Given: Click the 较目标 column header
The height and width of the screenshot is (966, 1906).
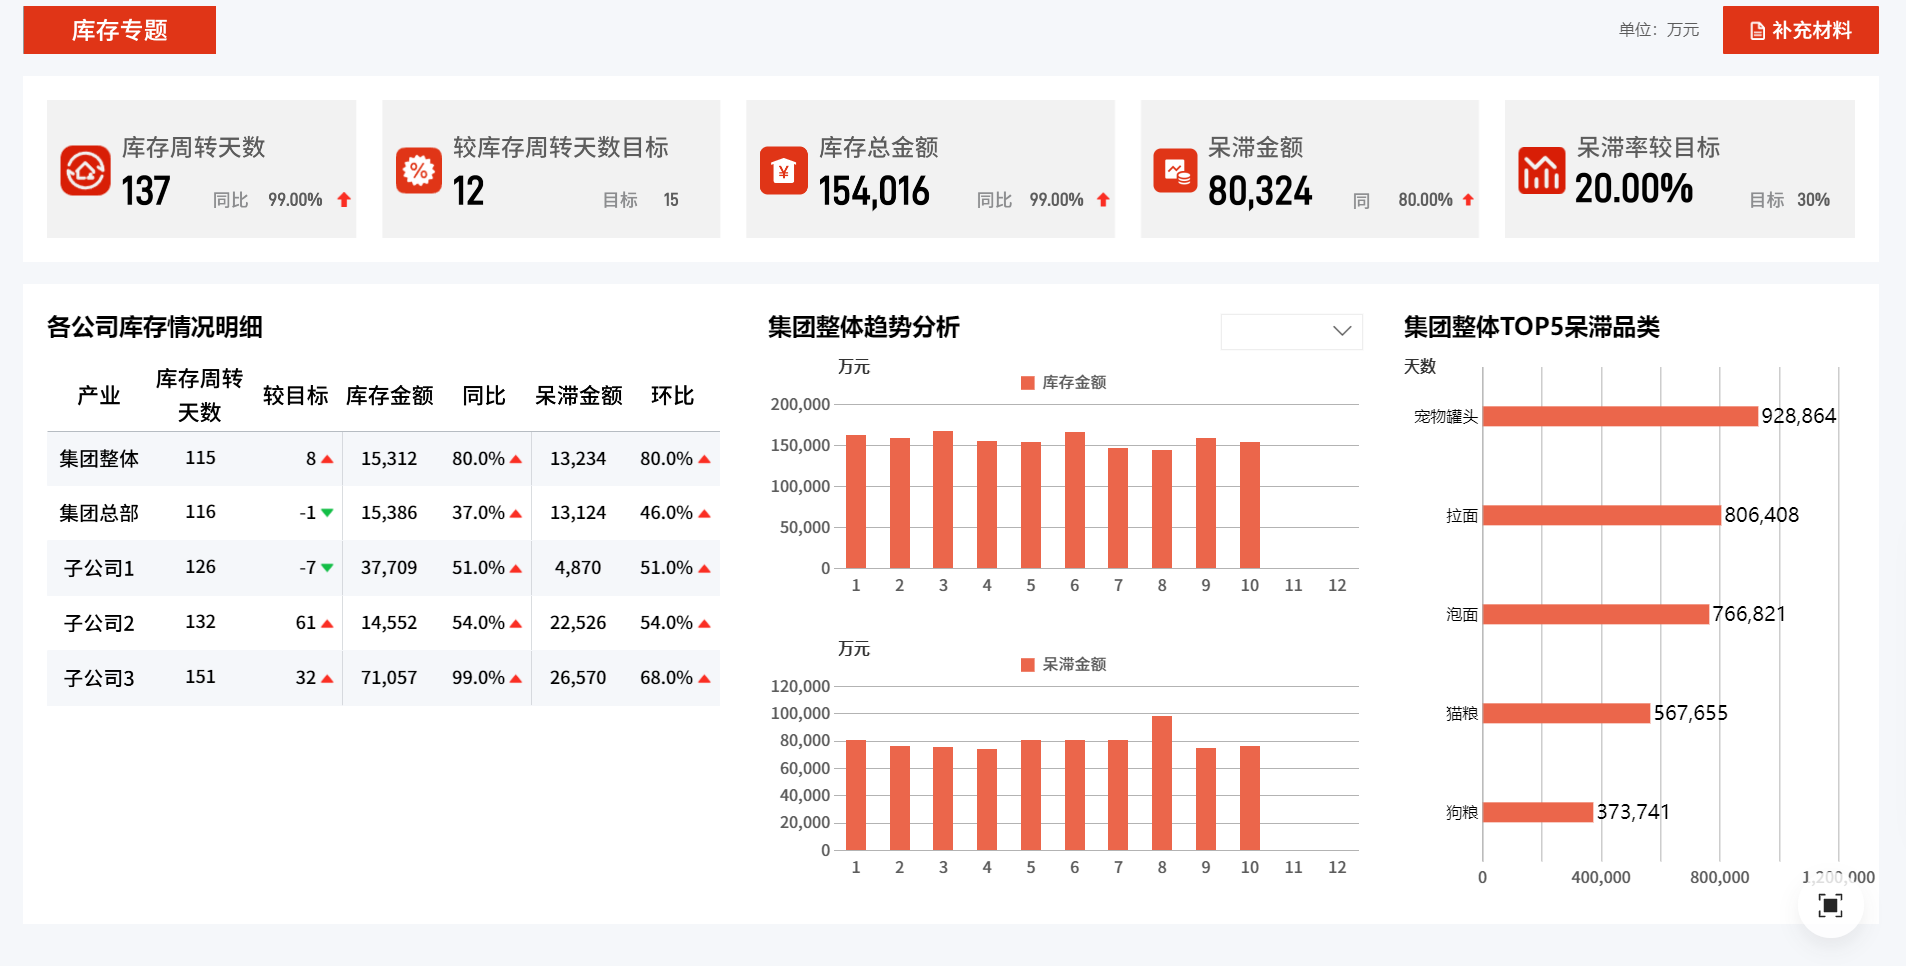Looking at the screenshot, I should pyautogui.click(x=295, y=396).
